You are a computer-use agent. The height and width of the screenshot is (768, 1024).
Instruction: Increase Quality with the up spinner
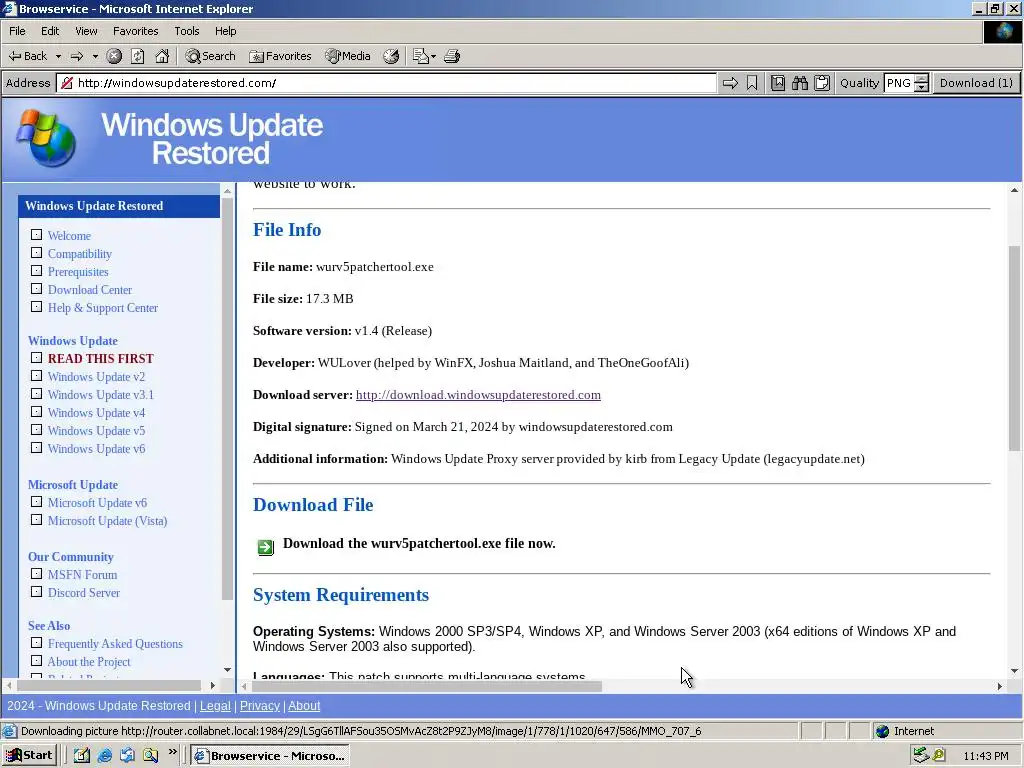click(921, 78)
